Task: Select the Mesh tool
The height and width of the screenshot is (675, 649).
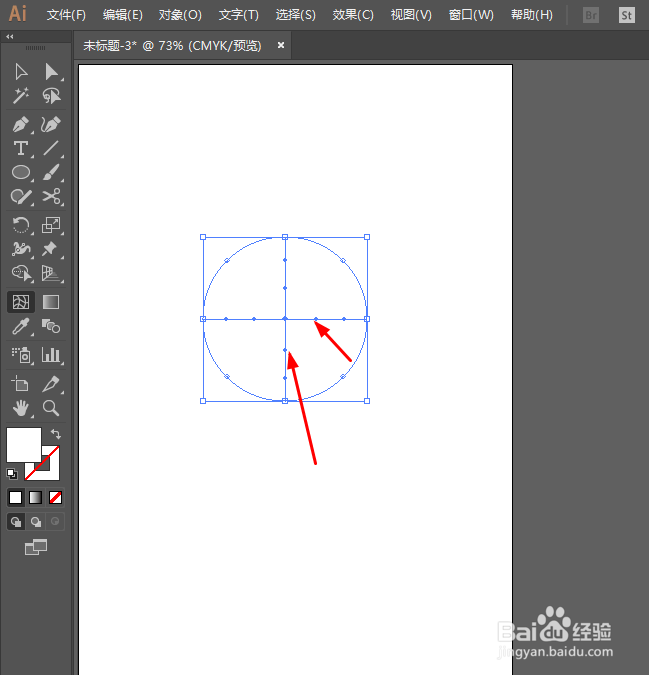Action: 21,302
